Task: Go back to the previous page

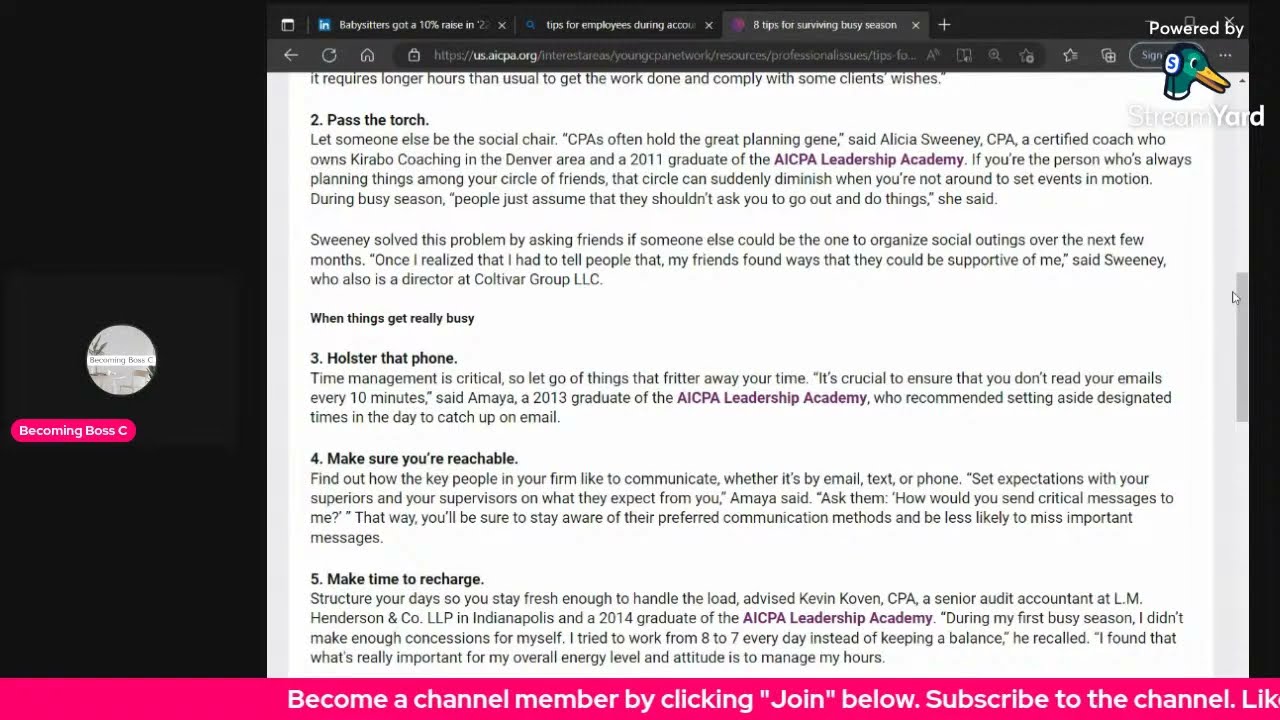Action: (x=291, y=55)
